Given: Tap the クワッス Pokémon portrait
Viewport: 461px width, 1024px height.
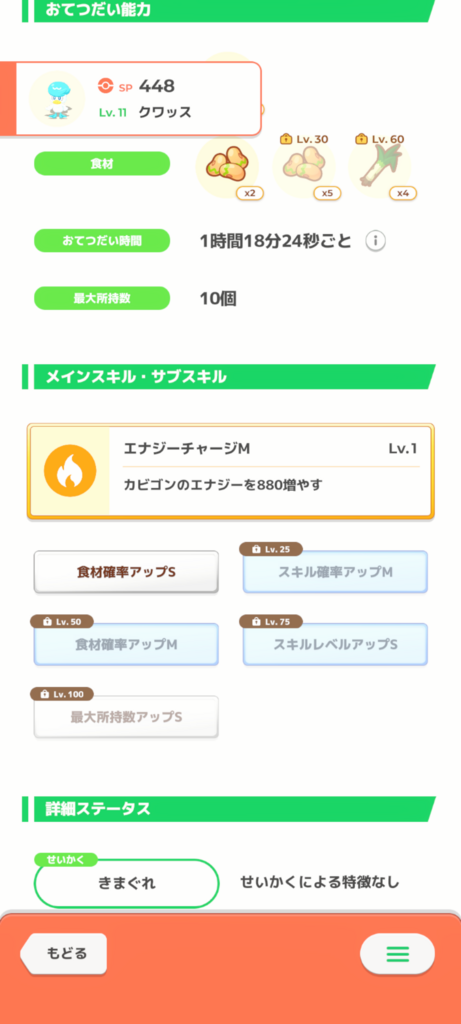Looking at the screenshot, I should pyautogui.click(x=57, y=99).
